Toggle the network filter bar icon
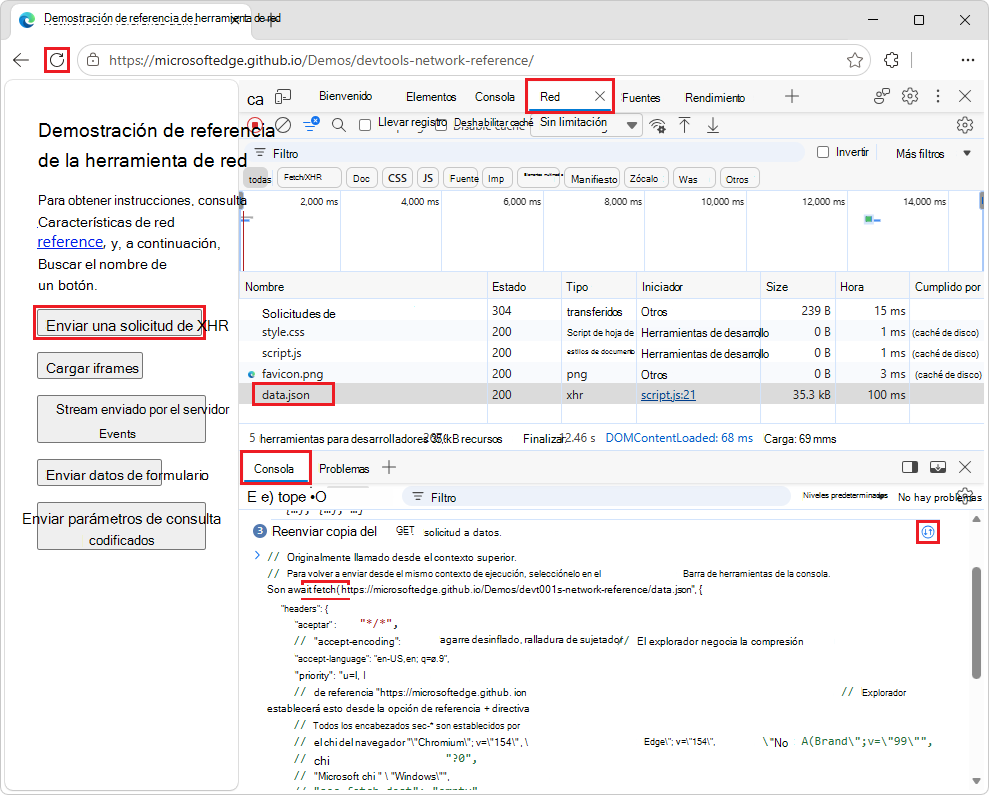 [x=311, y=124]
